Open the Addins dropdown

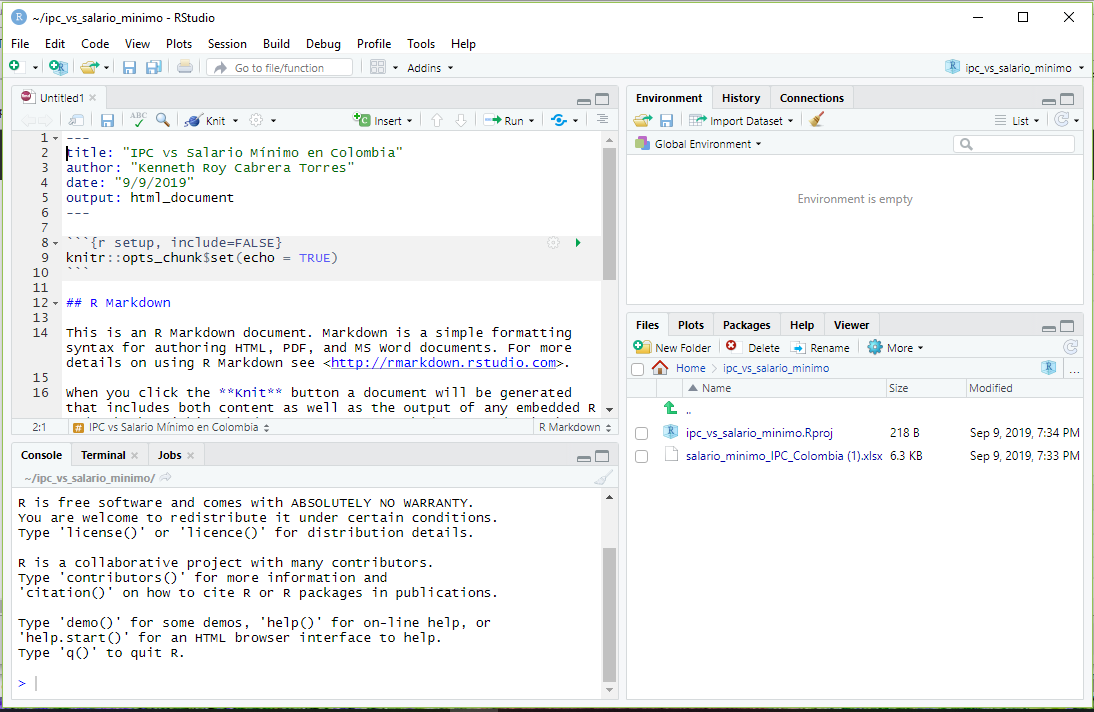[430, 68]
